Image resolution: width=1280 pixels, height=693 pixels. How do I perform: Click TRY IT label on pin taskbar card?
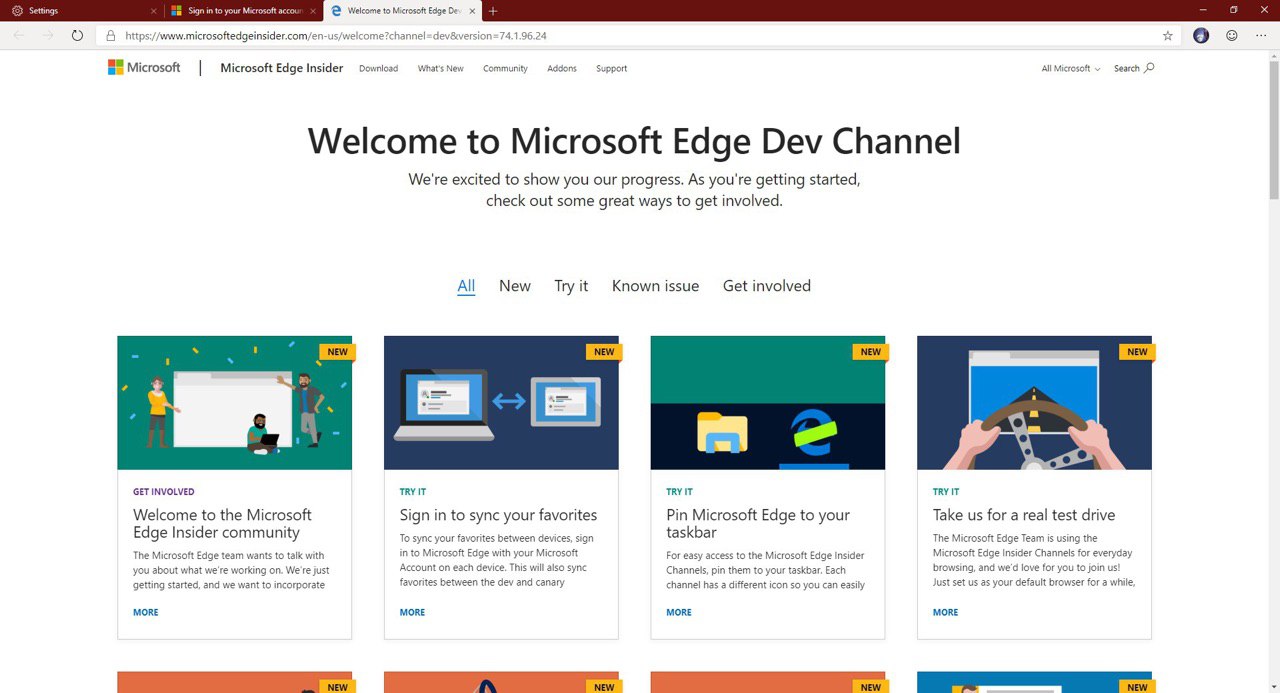pos(680,492)
